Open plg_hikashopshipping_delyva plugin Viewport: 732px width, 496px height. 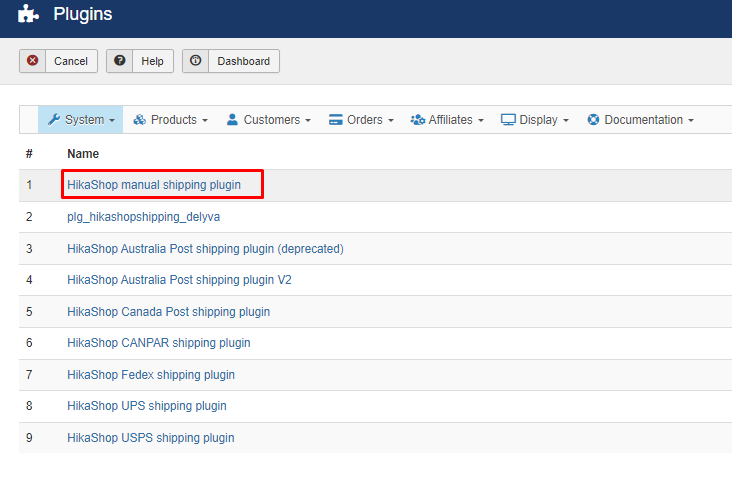pyautogui.click(x=143, y=217)
